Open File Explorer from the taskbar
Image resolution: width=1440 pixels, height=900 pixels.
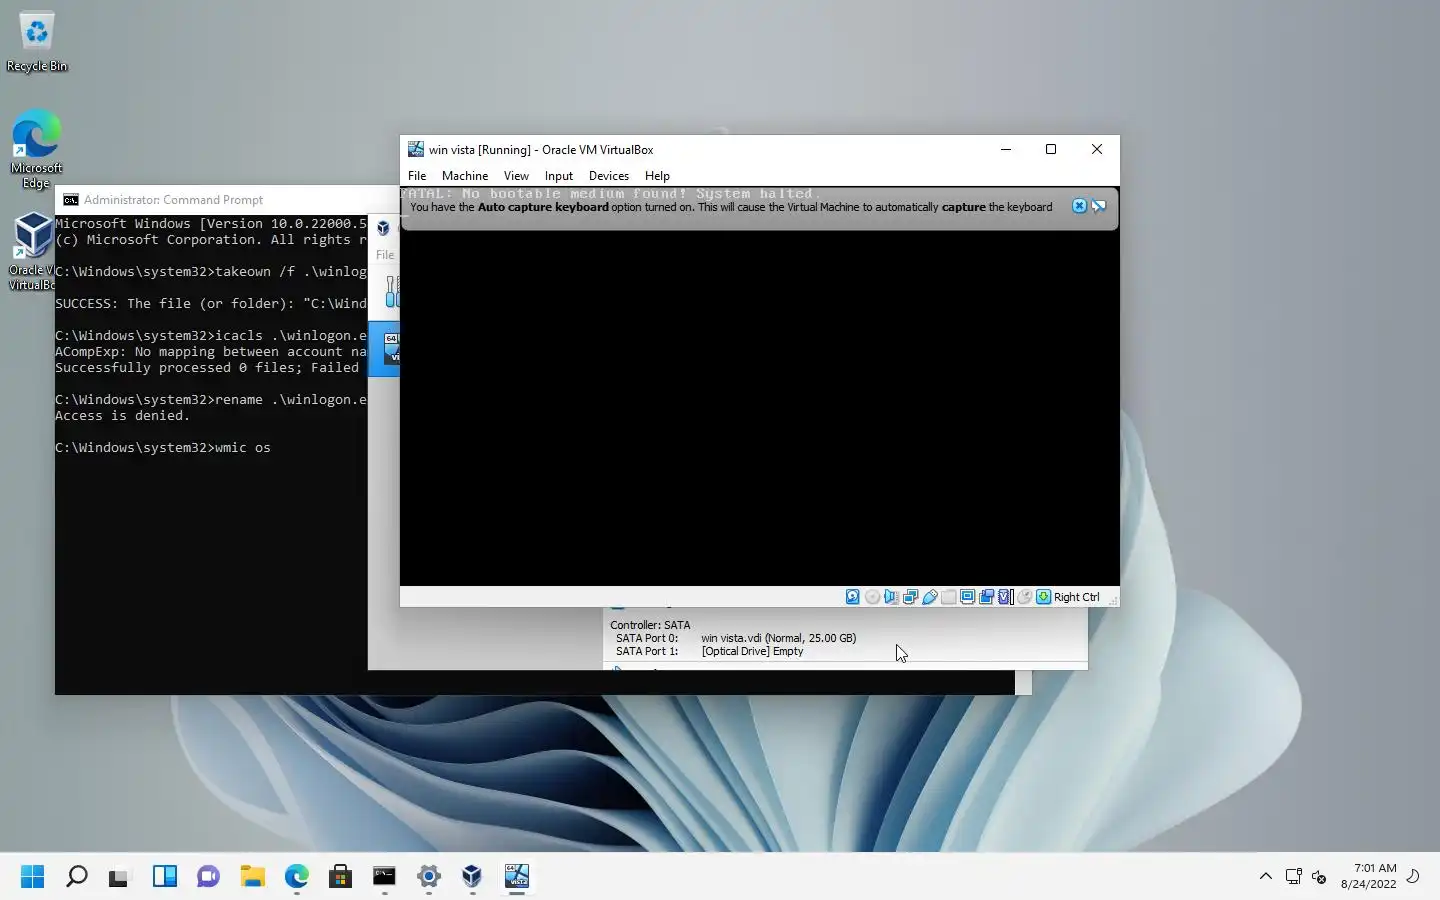click(x=252, y=877)
